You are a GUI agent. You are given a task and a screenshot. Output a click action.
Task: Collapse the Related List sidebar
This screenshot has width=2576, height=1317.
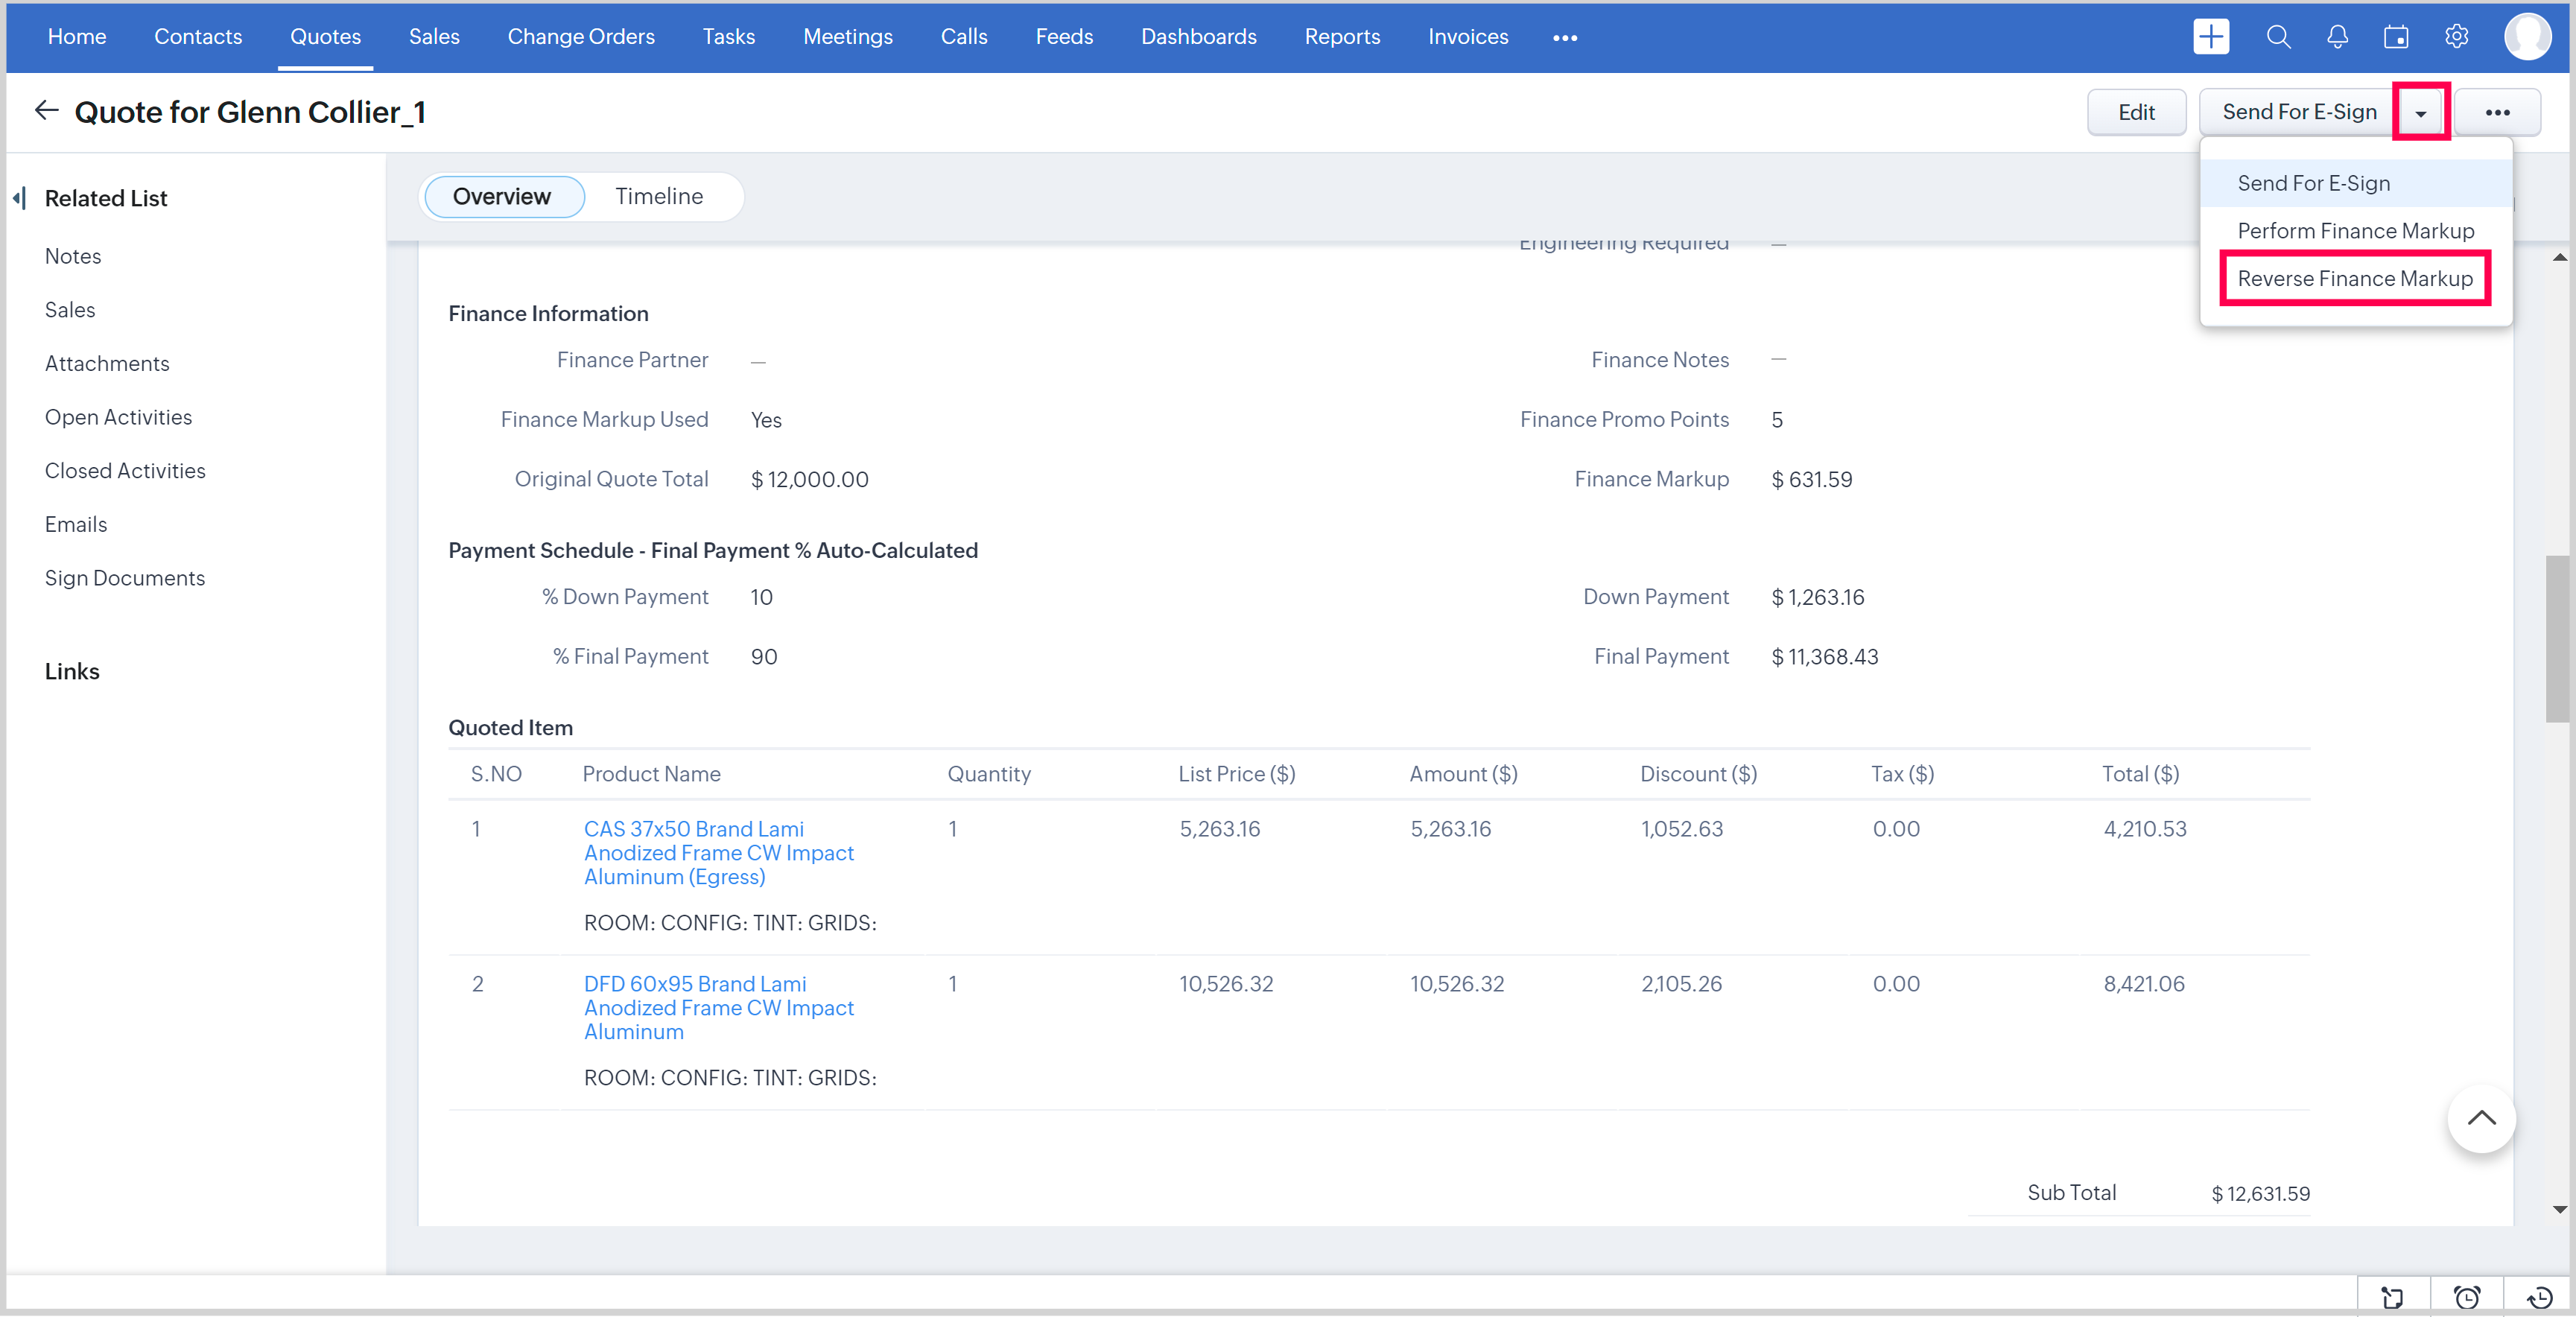point(19,198)
